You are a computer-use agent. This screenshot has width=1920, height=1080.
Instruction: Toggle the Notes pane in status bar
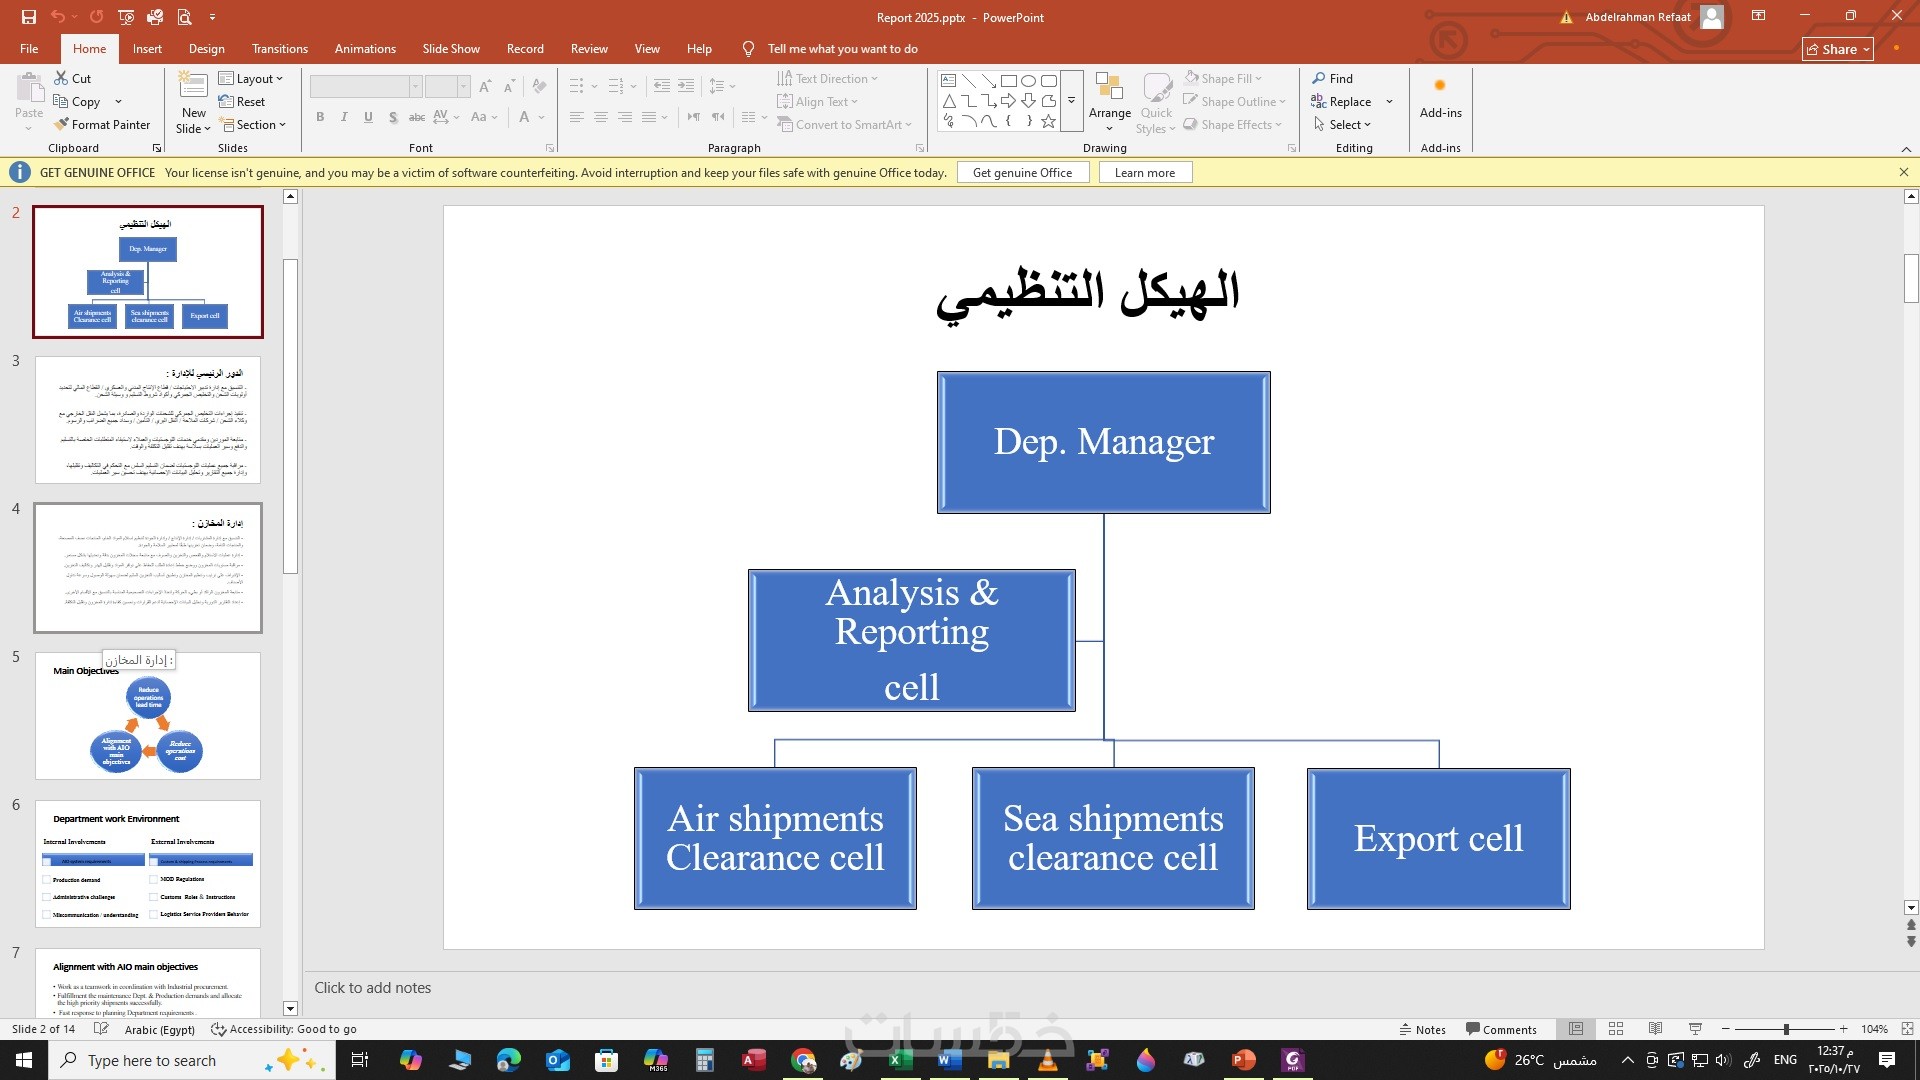tap(1422, 1029)
